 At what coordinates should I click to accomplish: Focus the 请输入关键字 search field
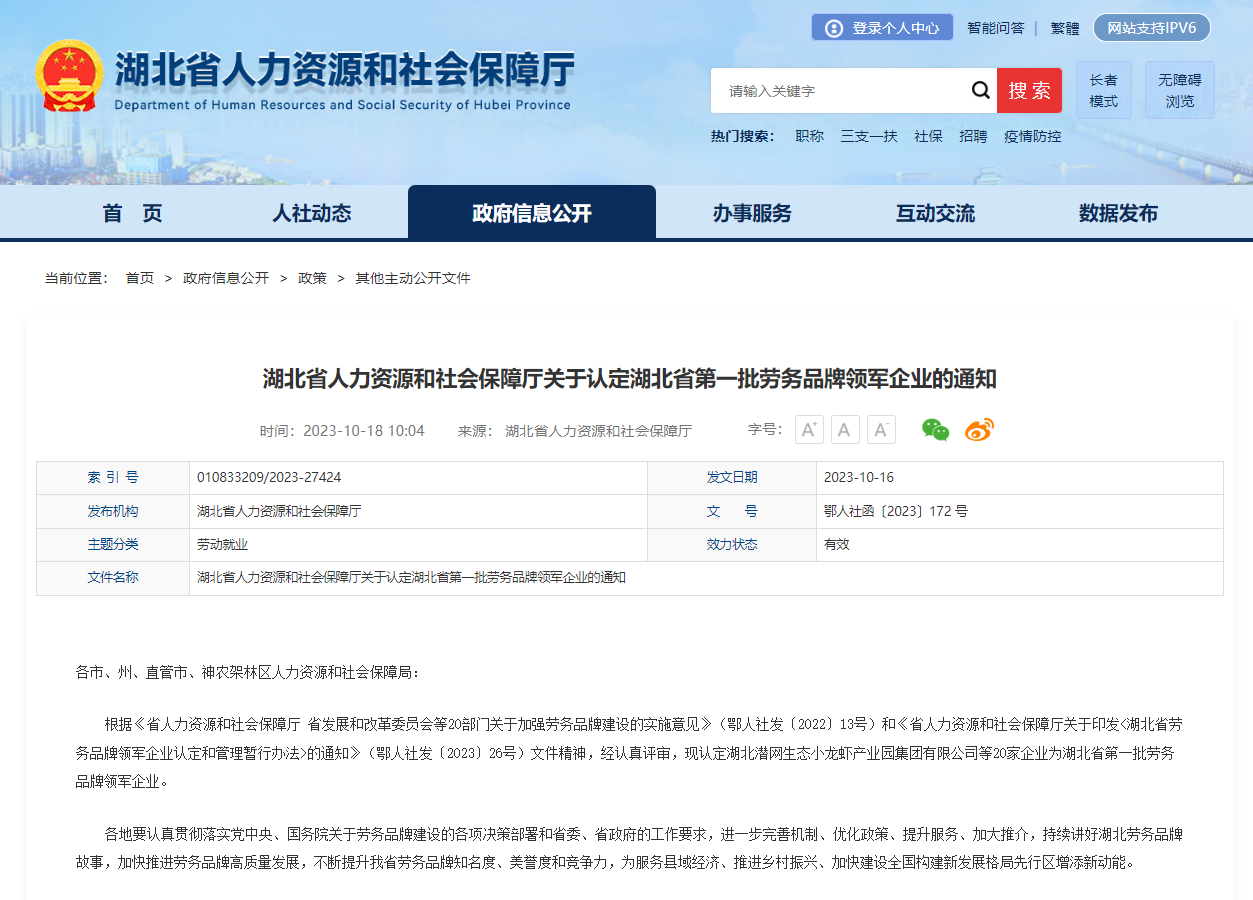(x=840, y=91)
